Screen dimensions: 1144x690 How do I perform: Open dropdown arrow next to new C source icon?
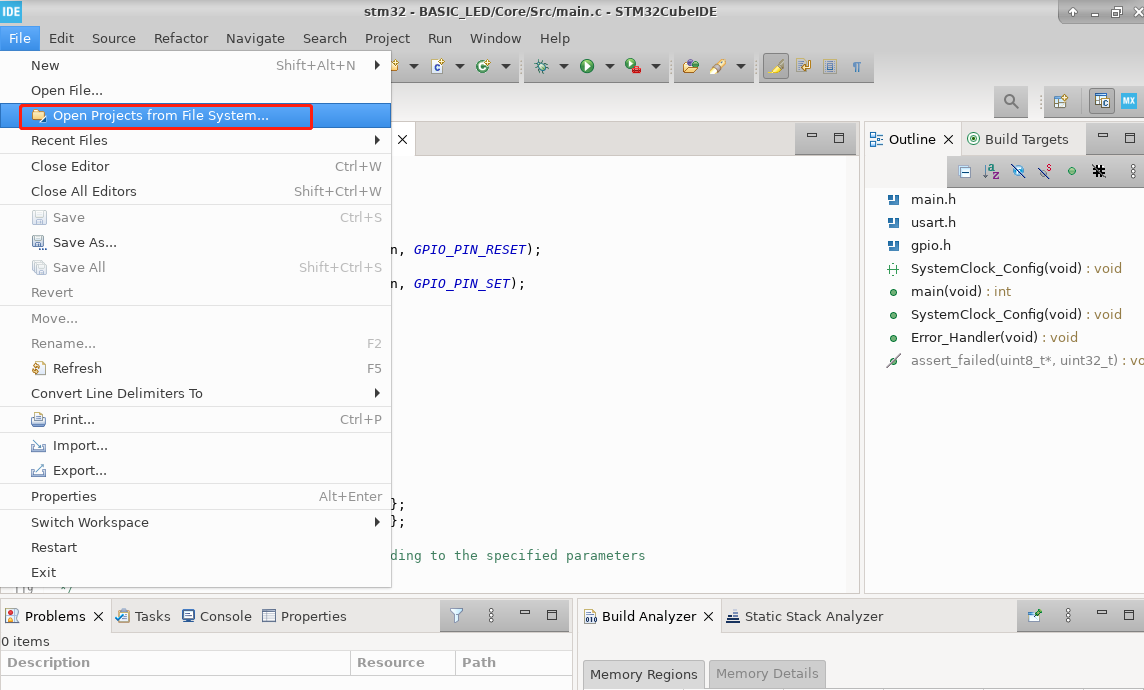pyautogui.click(x=460, y=66)
